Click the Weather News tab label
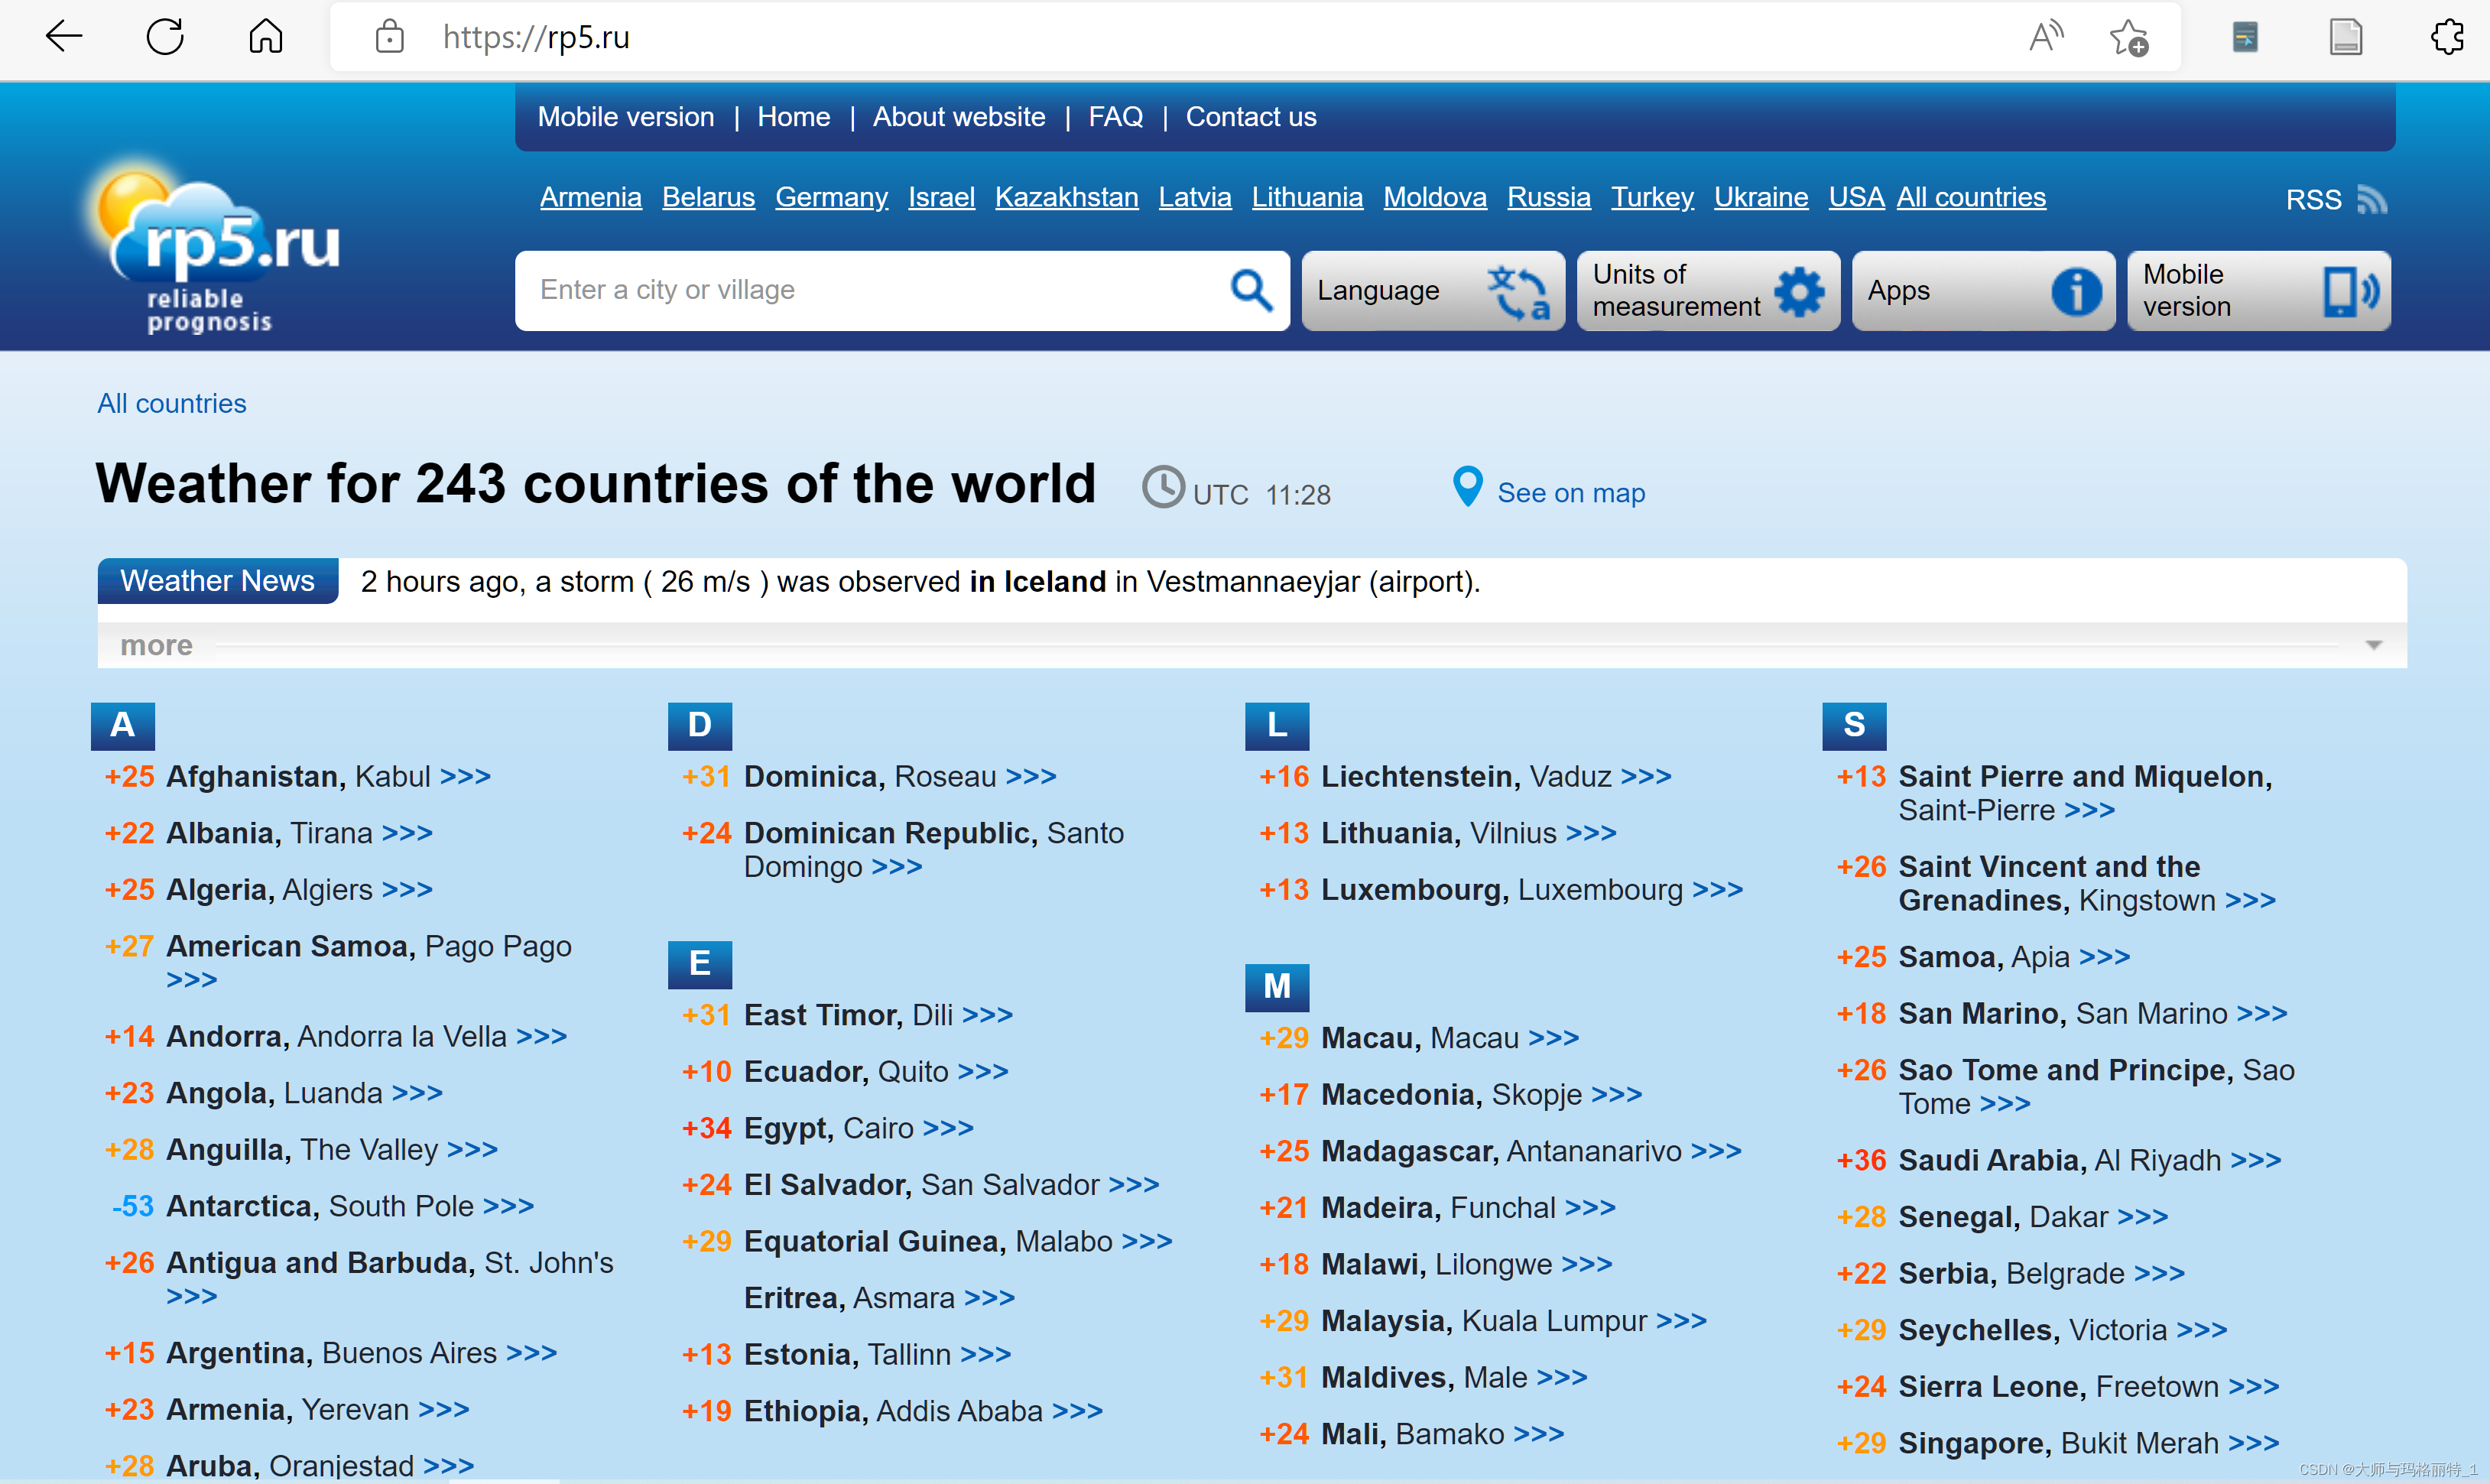Image resolution: width=2490 pixels, height=1484 pixels. [x=218, y=581]
